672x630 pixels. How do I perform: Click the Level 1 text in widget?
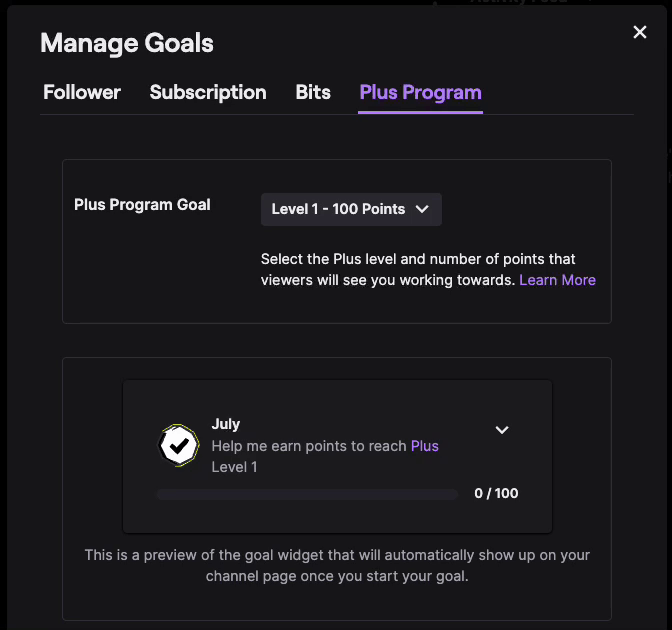pyautogui.click(x=234, y=467)
